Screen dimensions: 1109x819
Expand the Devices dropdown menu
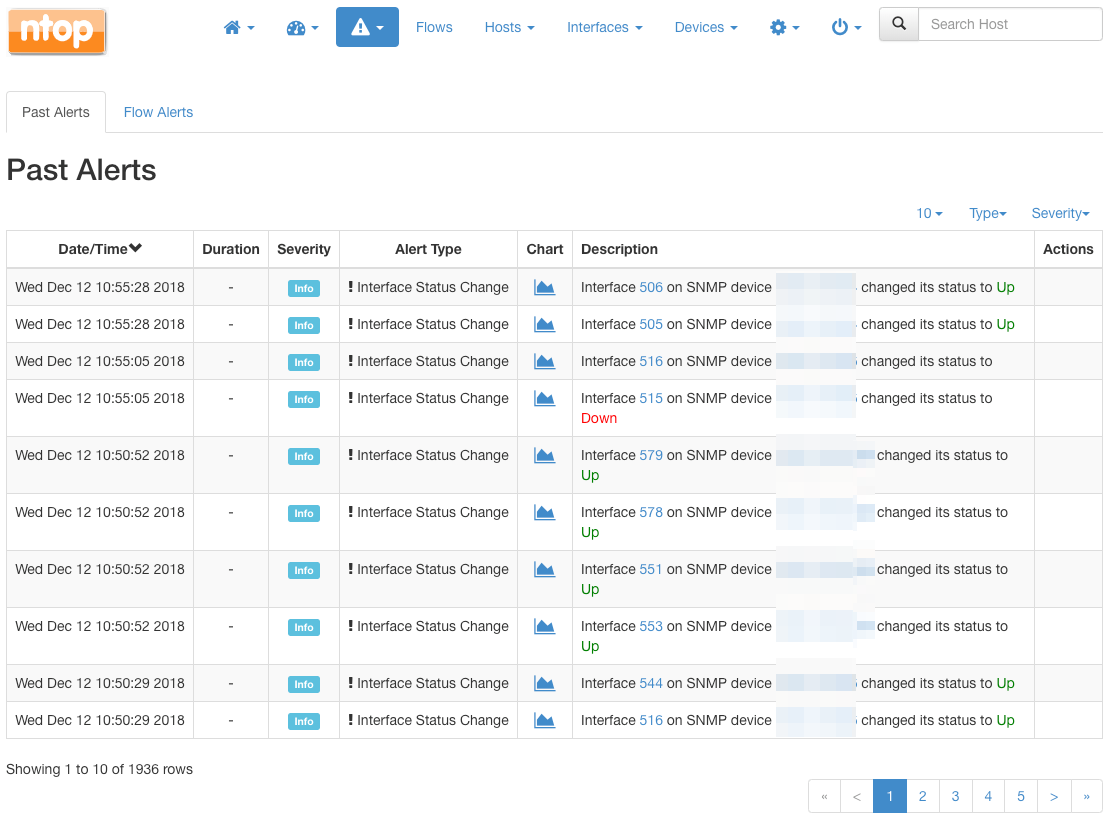point(706,28)
